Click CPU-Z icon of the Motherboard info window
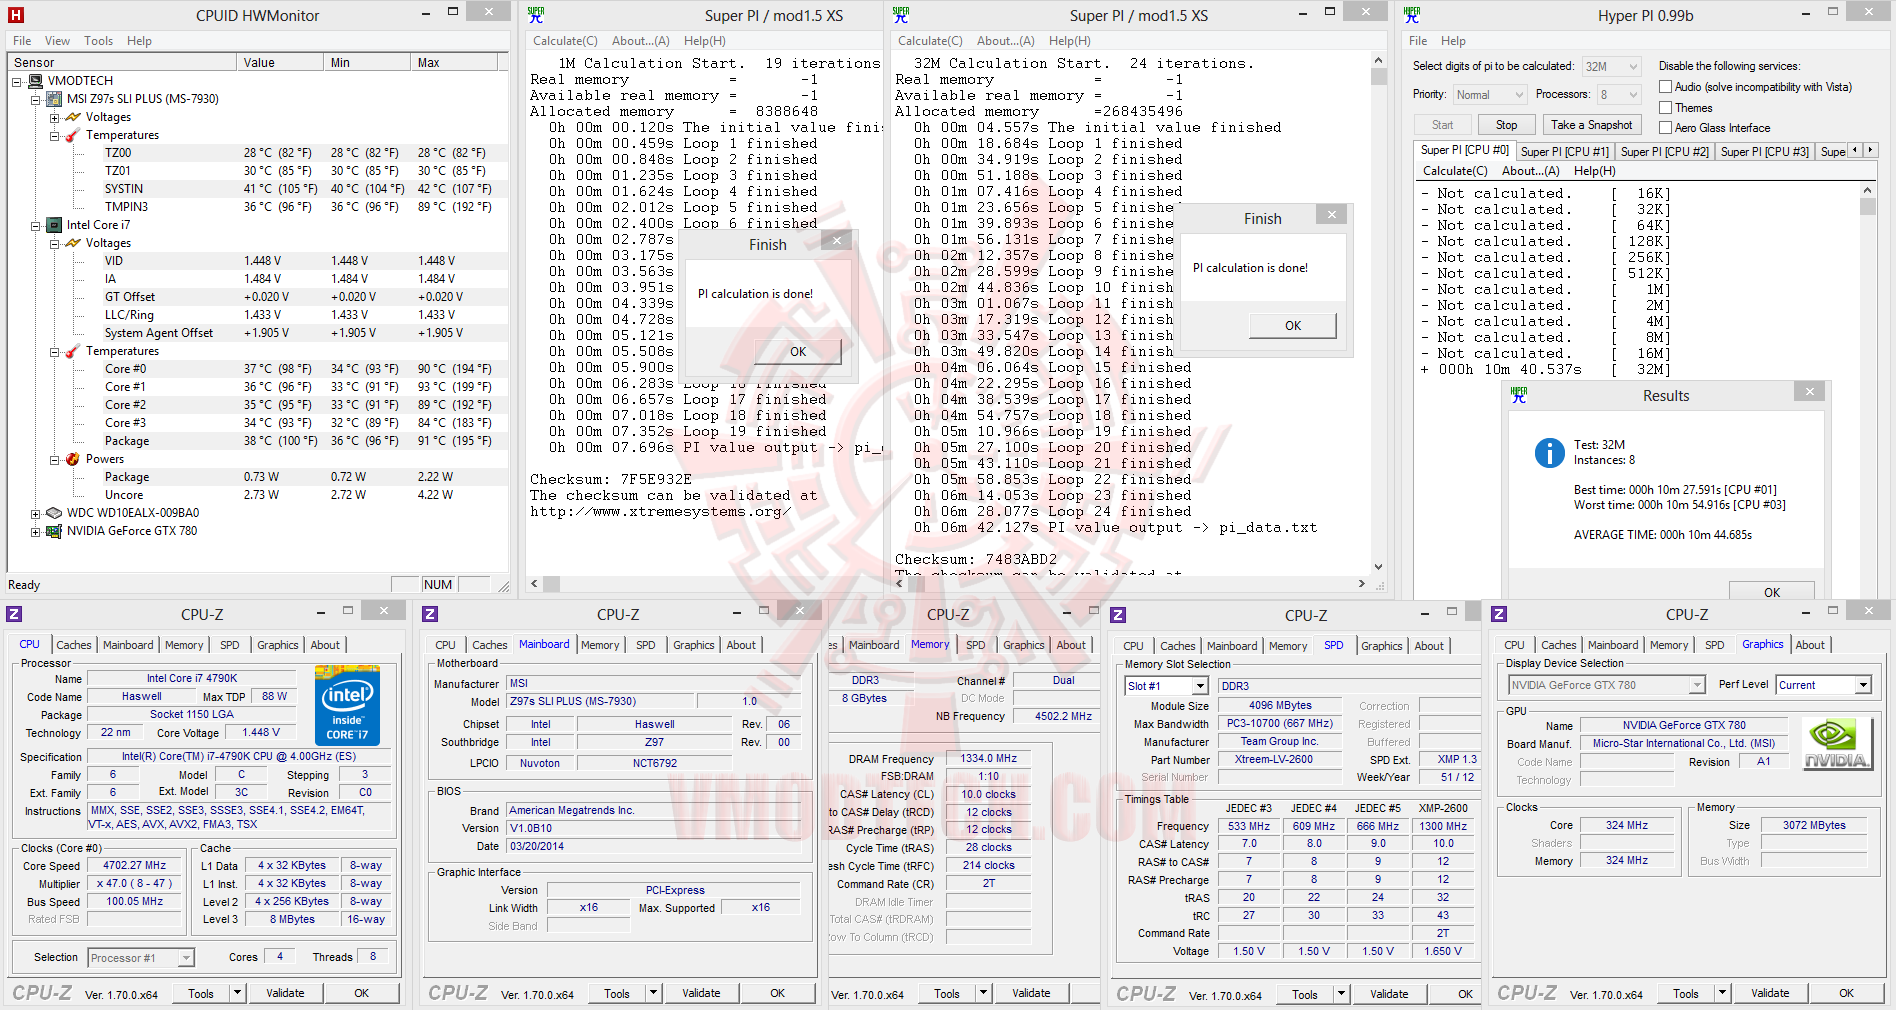The image size is (1896, 1010). pyautogui.click(x=430, y=614)
